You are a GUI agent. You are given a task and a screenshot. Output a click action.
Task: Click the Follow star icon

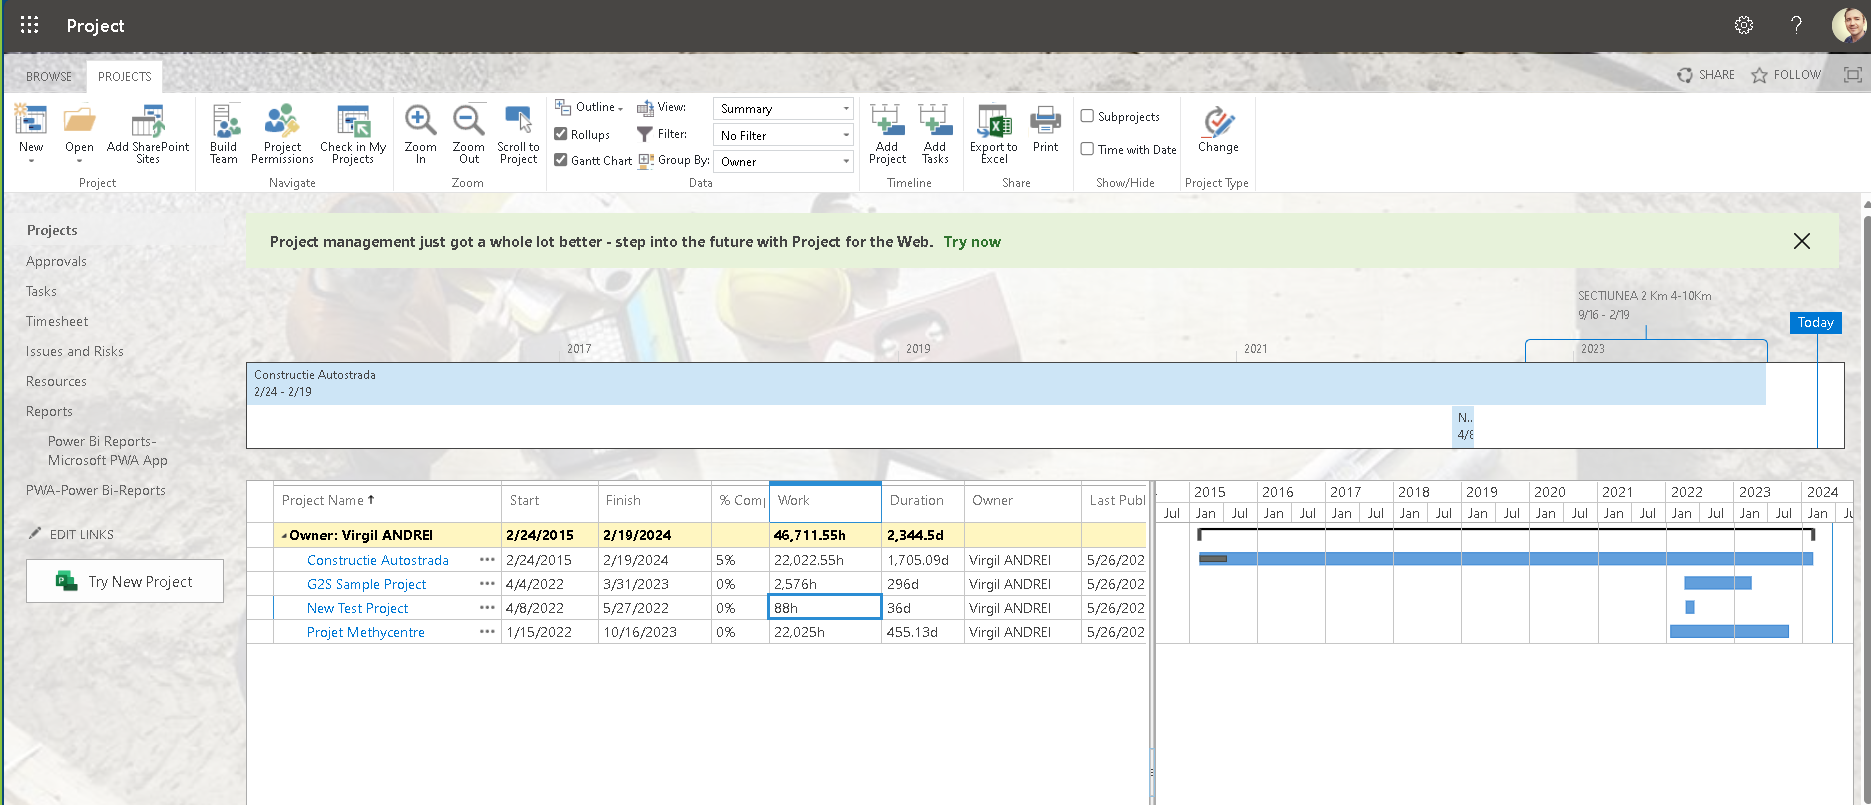point(1760,75)
